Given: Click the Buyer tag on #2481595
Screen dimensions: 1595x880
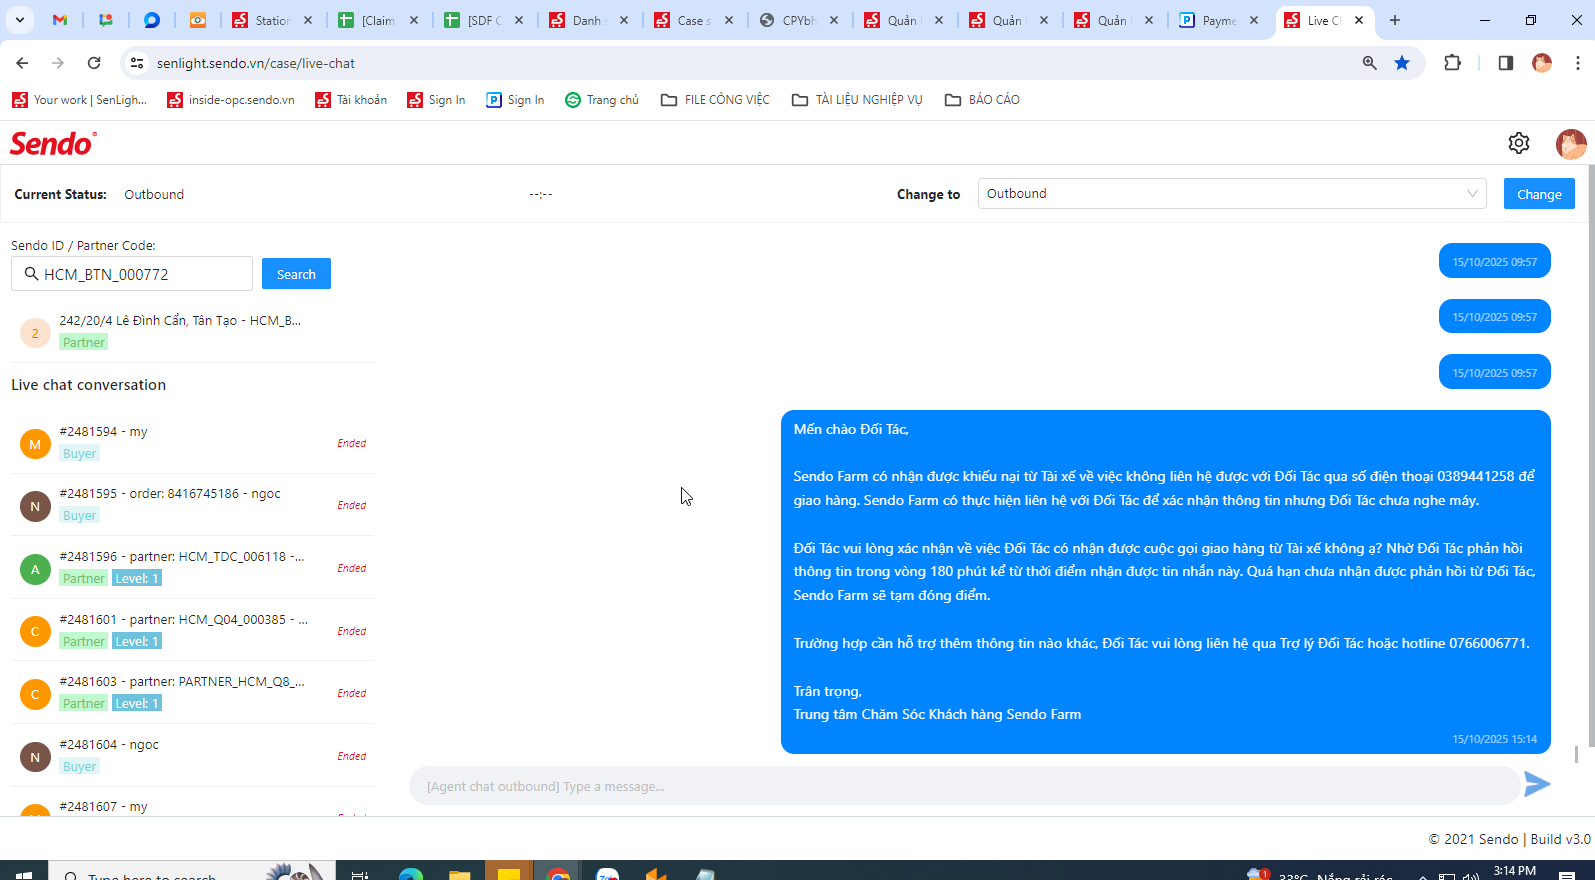Looking at the screenshot, I should pos(80,516).
